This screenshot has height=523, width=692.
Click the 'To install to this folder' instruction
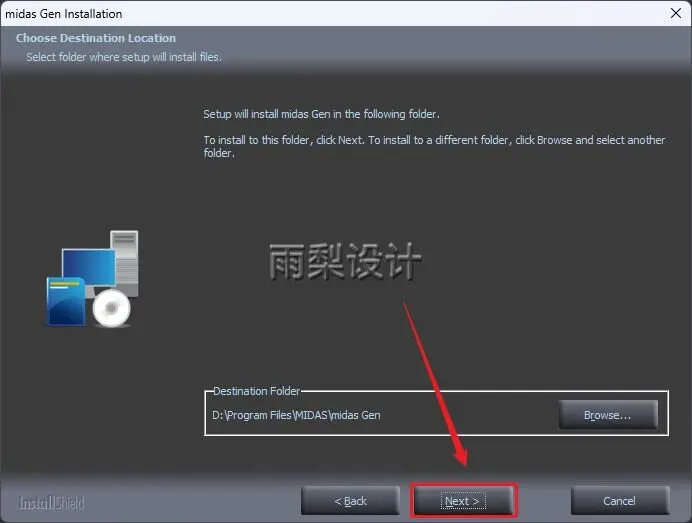pos(434,147)
